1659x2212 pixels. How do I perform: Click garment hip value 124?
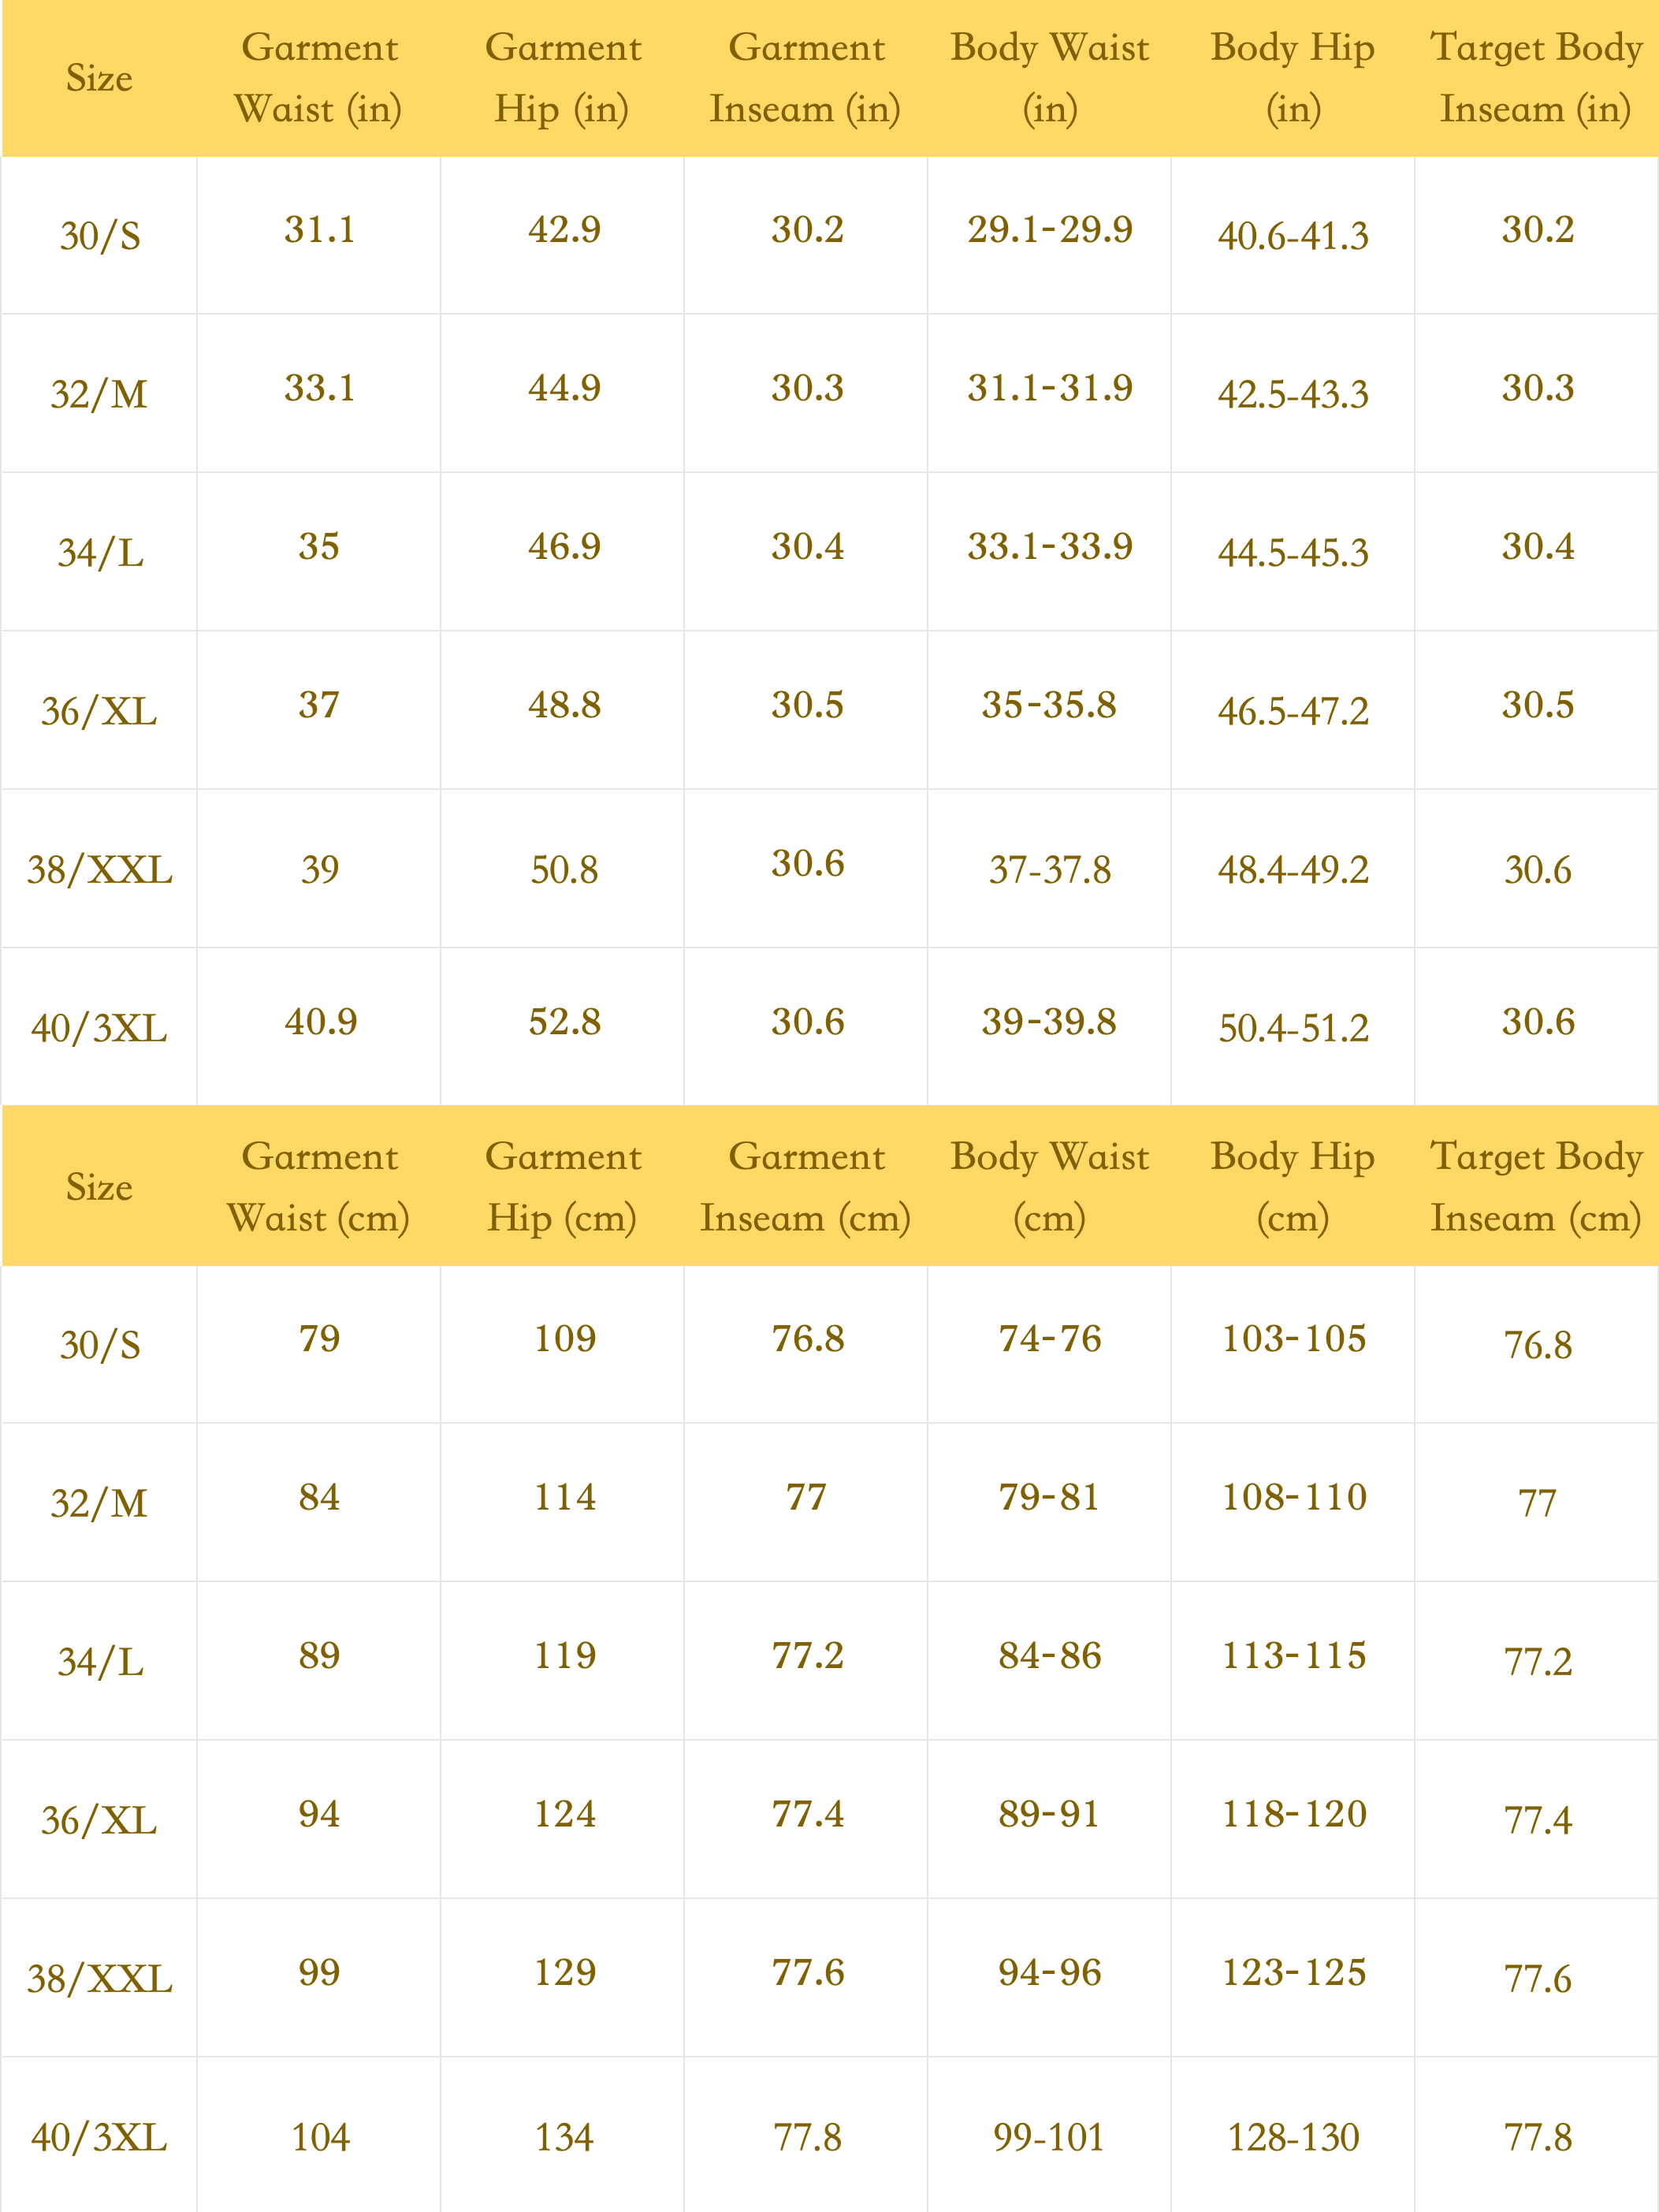coord(564,1814)
